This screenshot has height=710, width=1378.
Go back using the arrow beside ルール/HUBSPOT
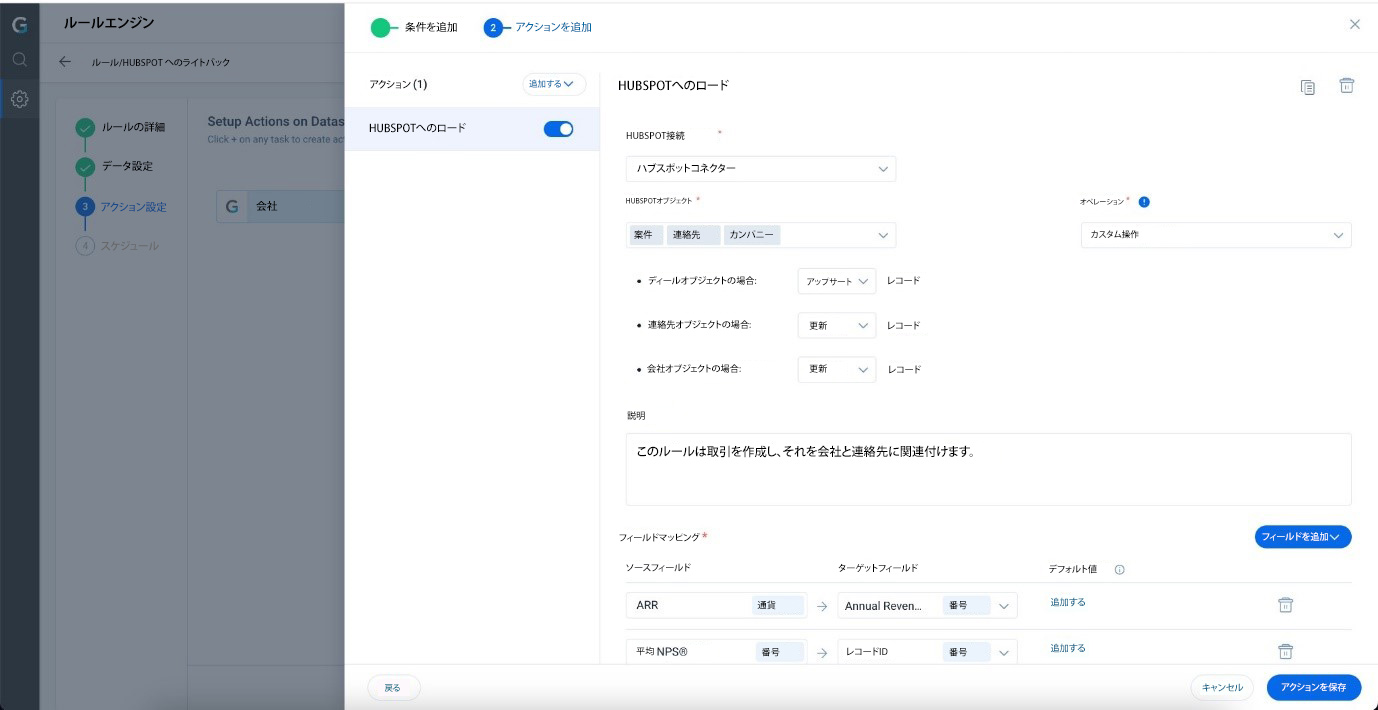(x=65, y=62)
